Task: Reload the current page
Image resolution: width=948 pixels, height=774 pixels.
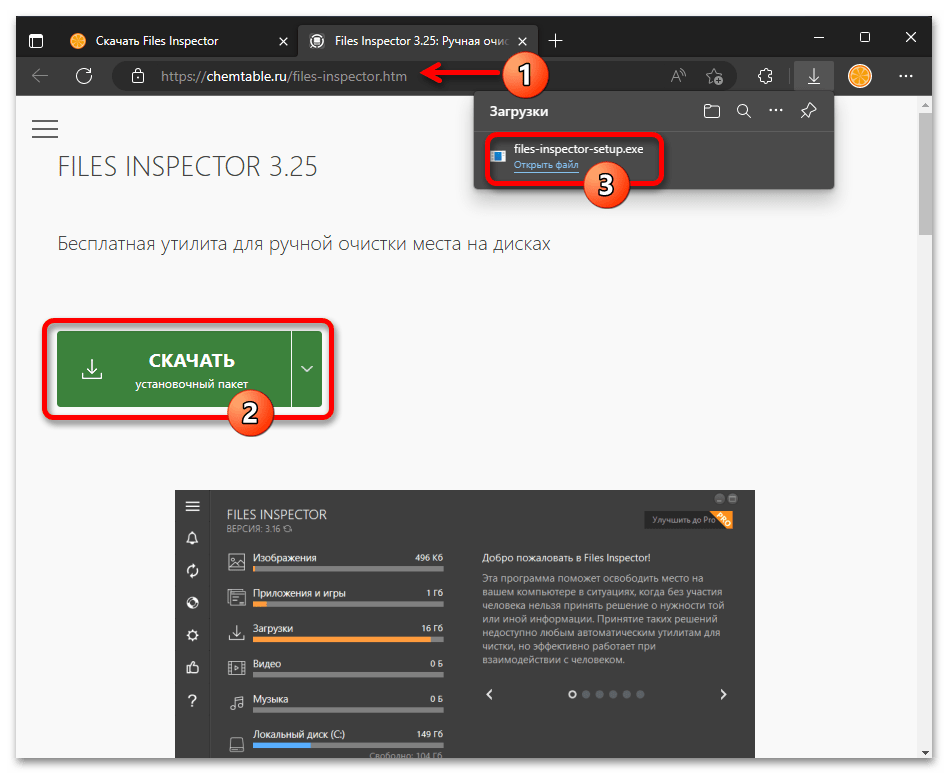Action: (x=84, y=76)
